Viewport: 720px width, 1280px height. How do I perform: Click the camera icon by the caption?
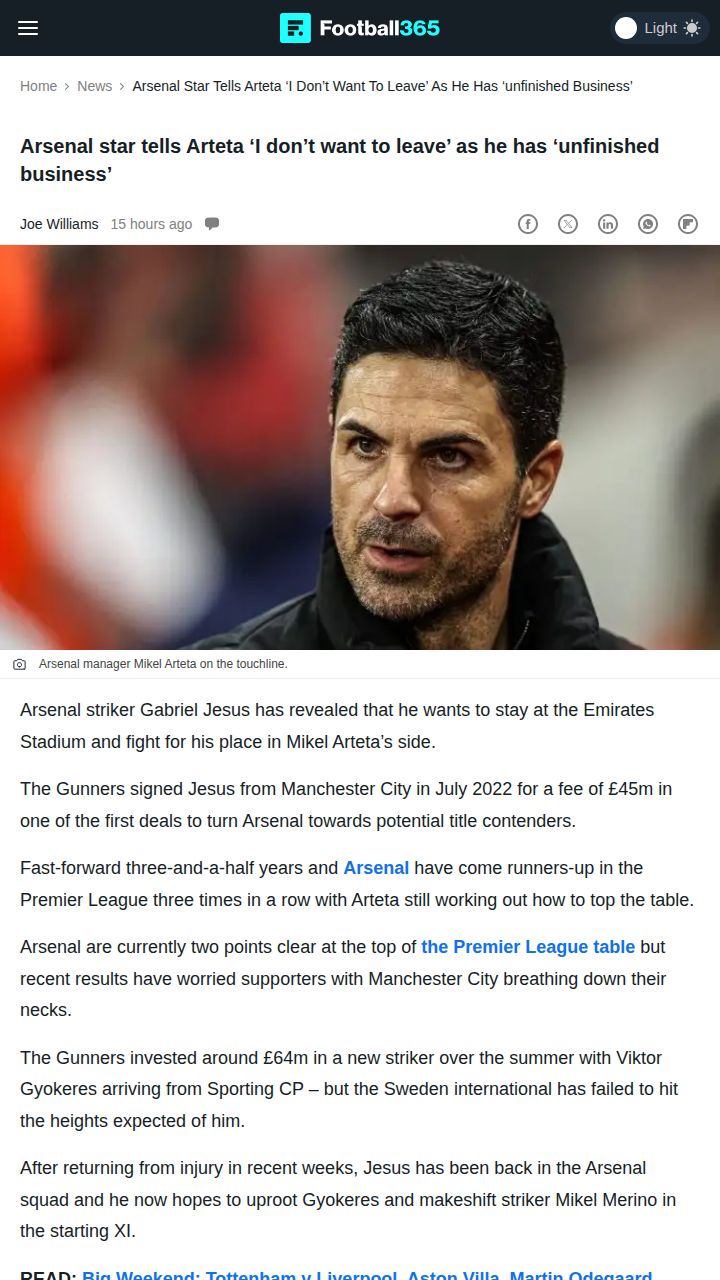19,664
